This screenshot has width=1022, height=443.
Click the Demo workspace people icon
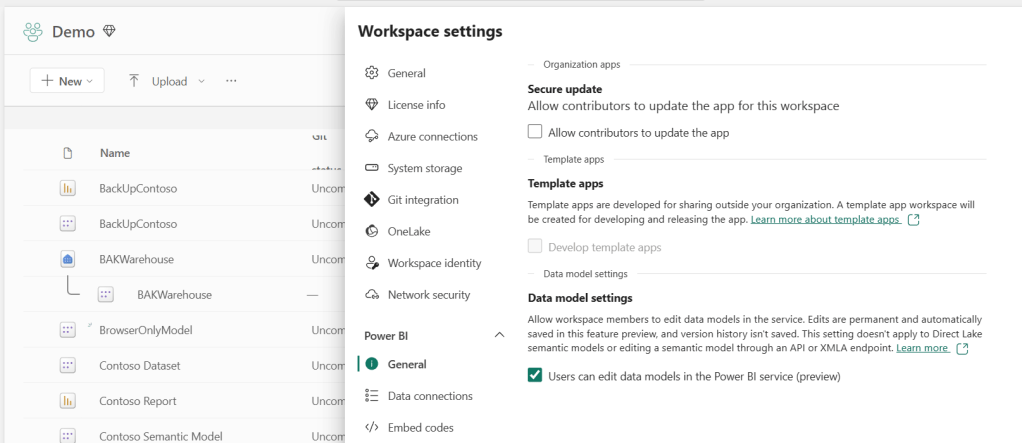click(x=34, y=32)
